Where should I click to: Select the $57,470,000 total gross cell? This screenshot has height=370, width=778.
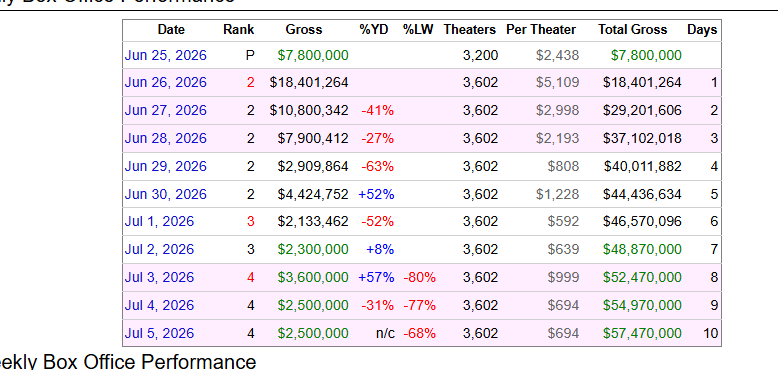coord(642,333)
